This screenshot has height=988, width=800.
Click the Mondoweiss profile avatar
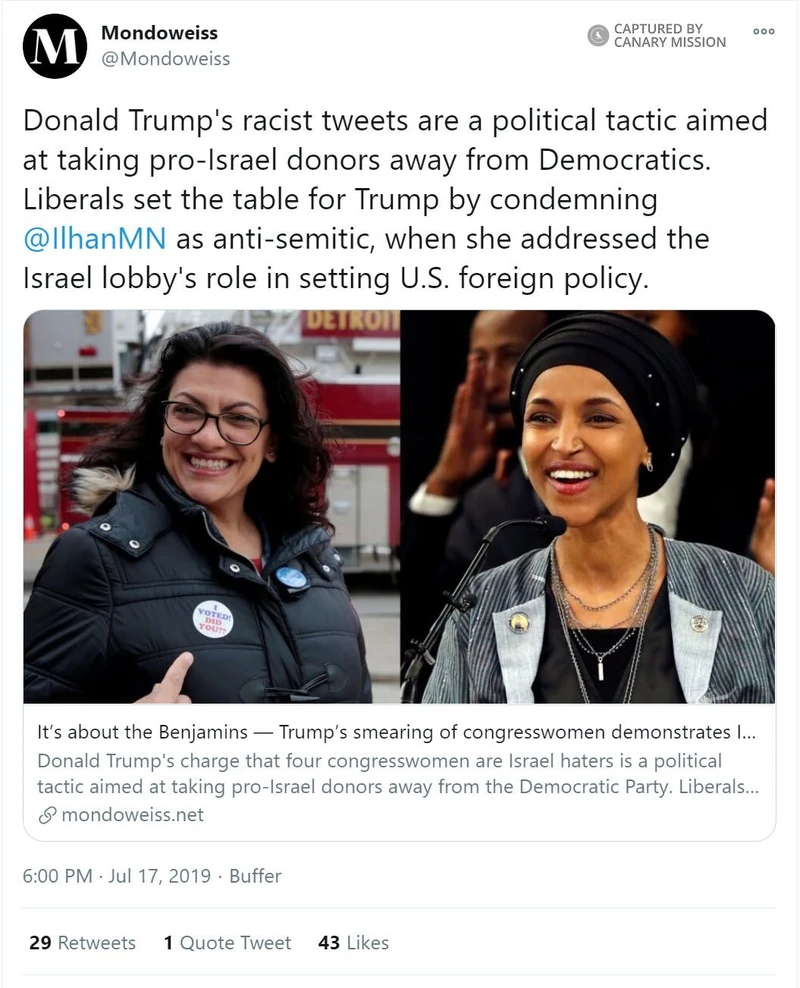tap(55, 46)
